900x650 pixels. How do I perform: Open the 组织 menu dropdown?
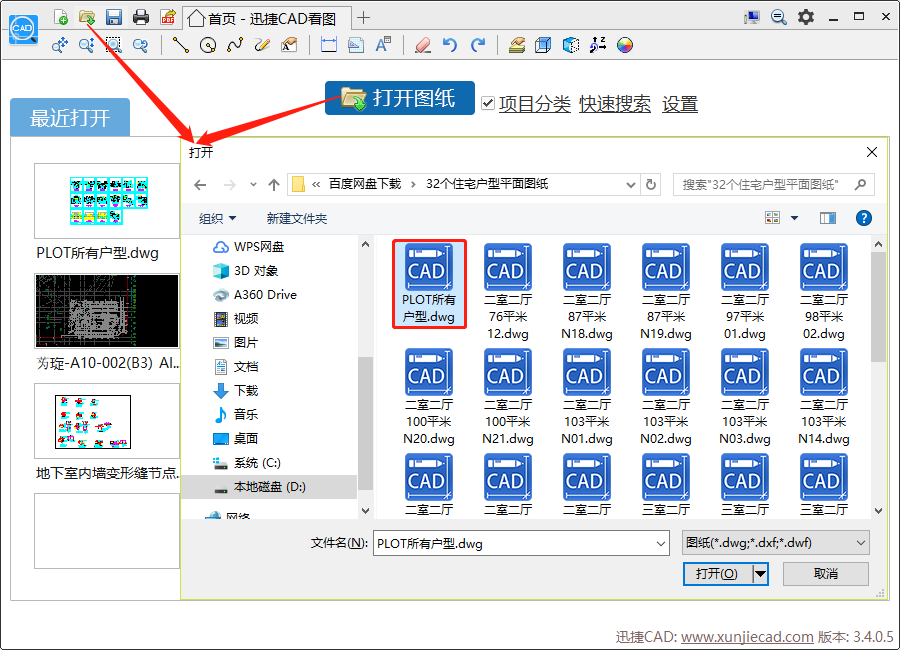[x=218, y=219]
